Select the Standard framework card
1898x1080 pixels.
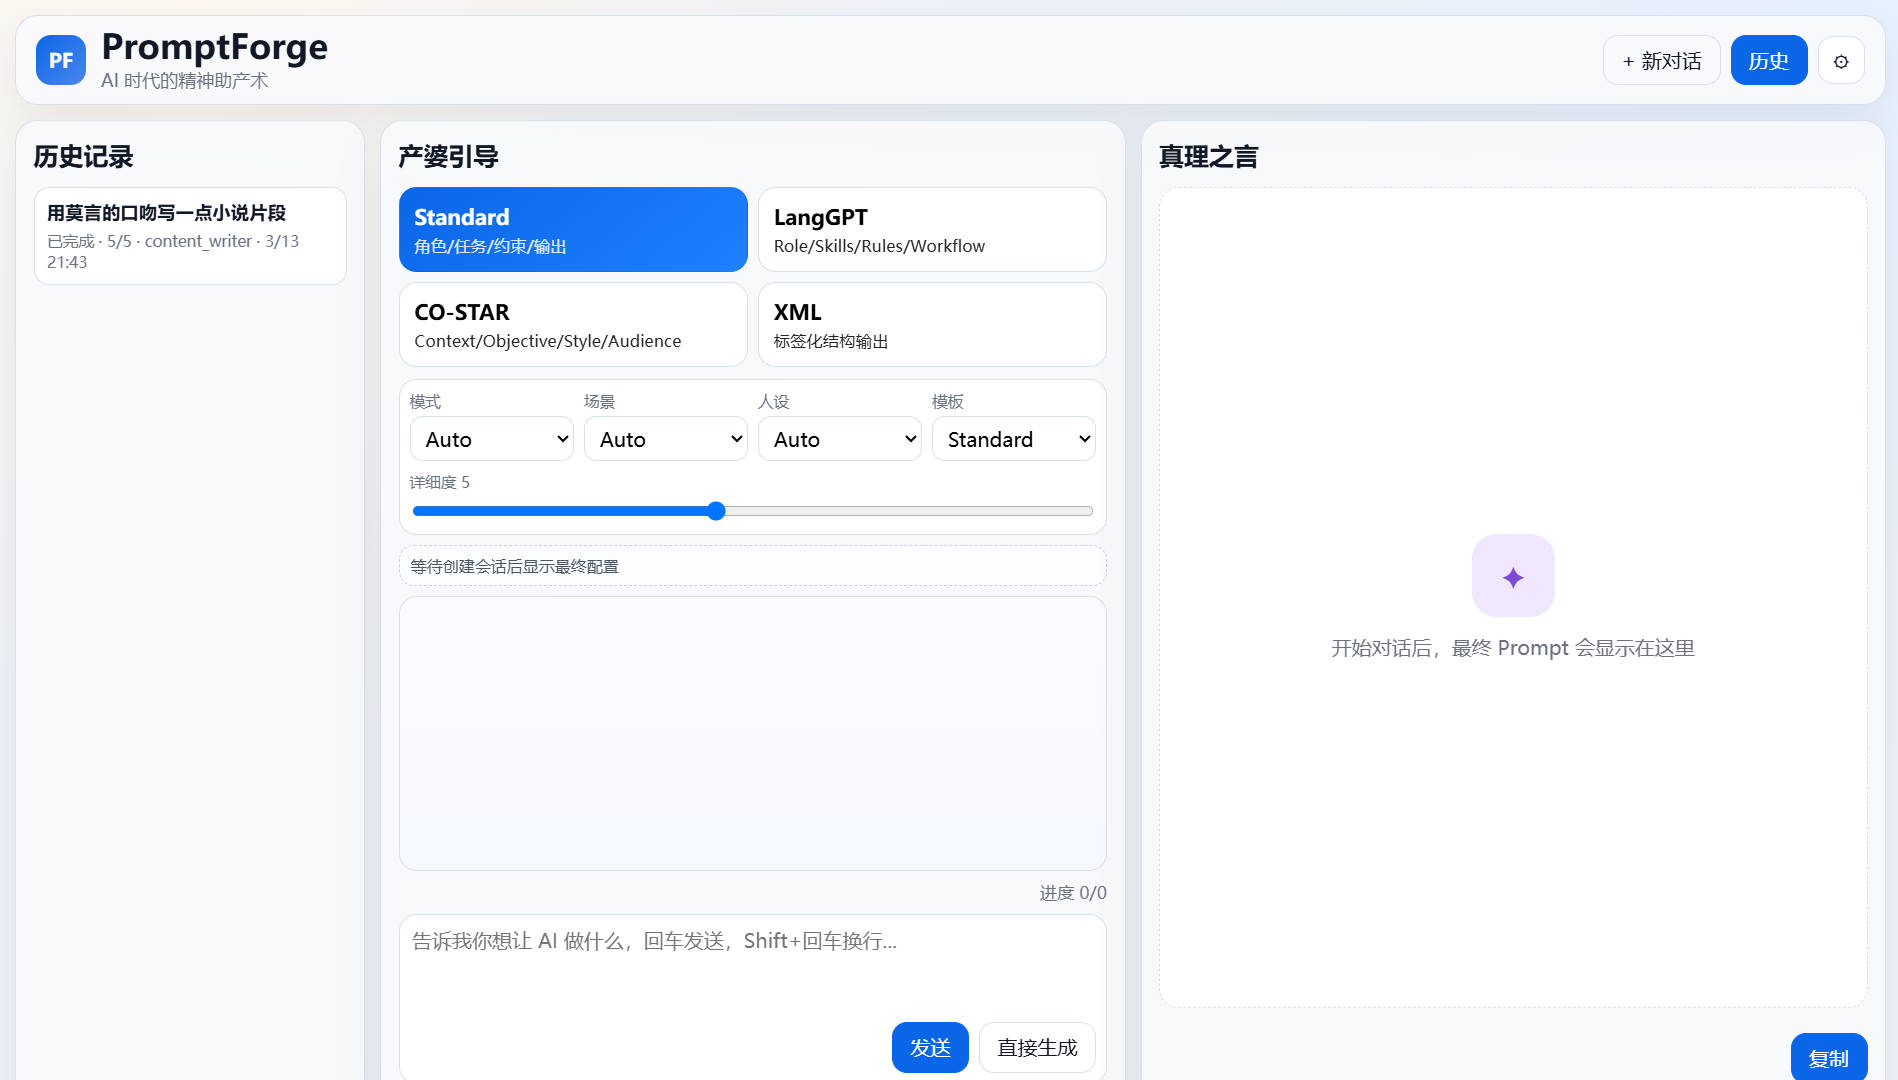click(x=573, y=230)
